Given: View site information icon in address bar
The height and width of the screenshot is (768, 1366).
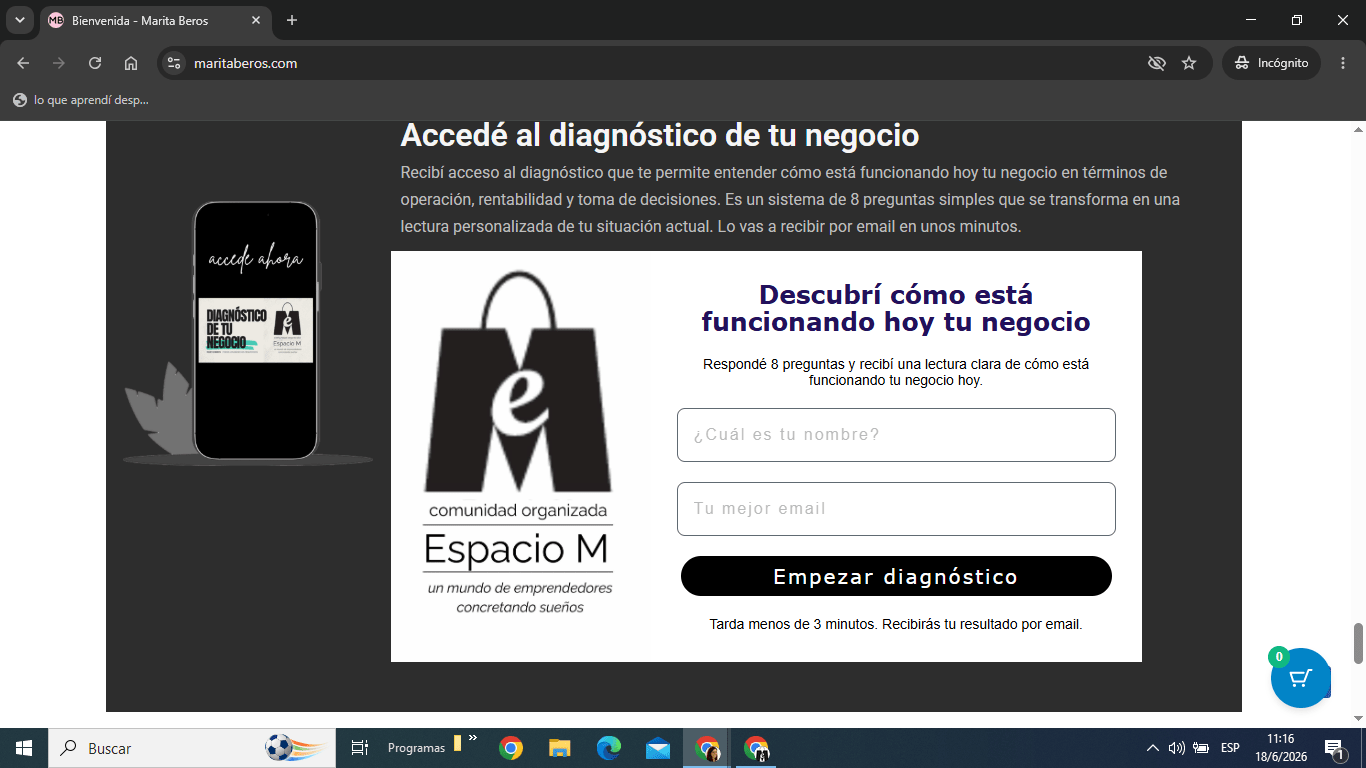Looking at the screenshot, I should click(x=174, y=63).
